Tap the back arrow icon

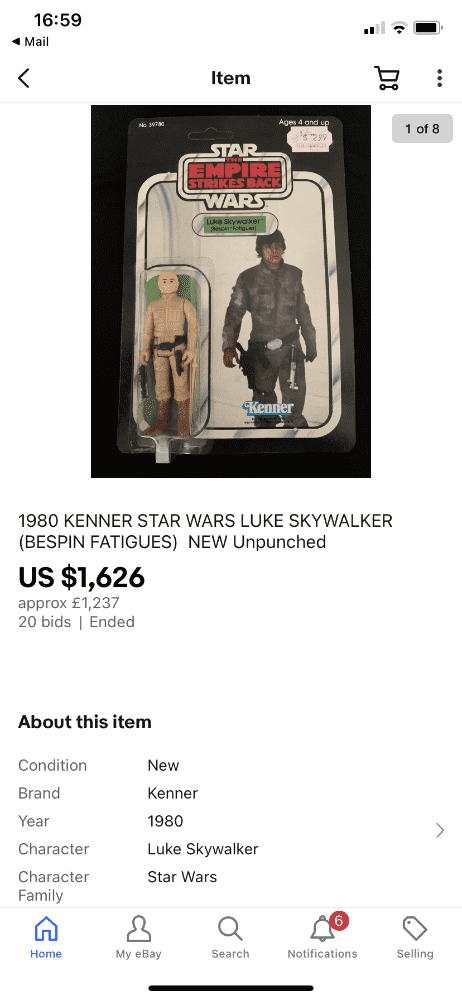click(24, 78)
